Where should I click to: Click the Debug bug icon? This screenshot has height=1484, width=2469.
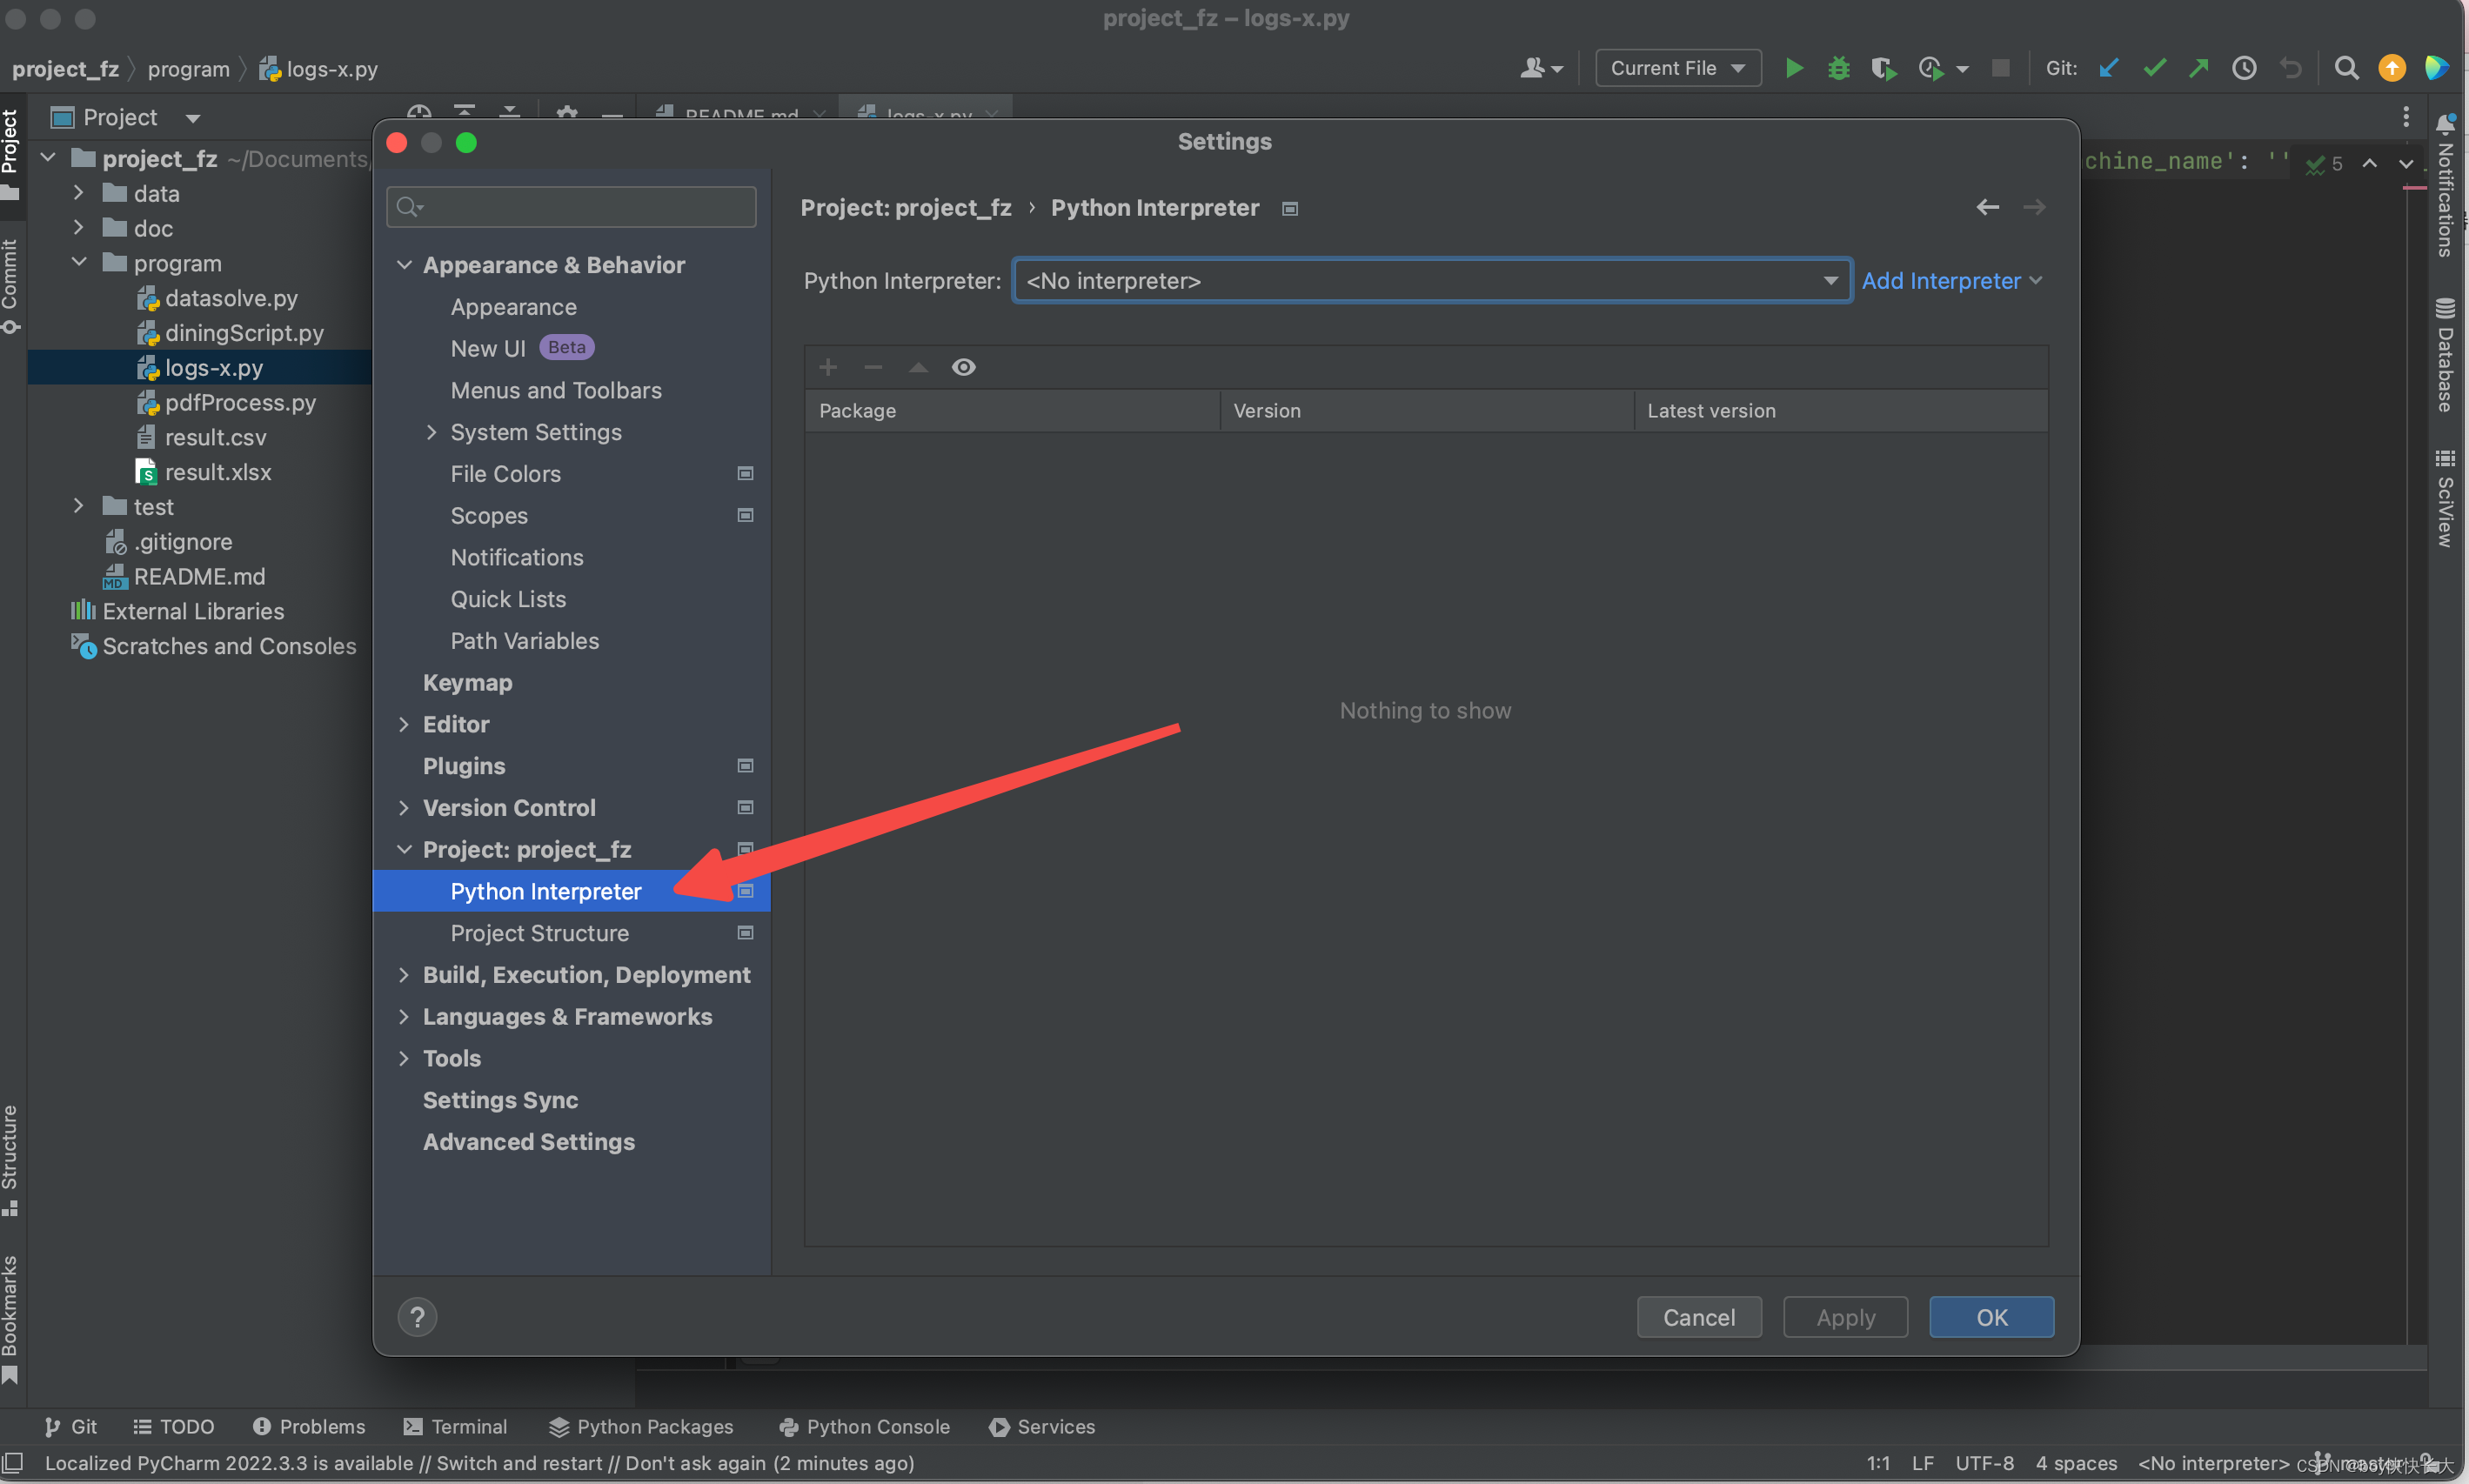point(1838,68)
